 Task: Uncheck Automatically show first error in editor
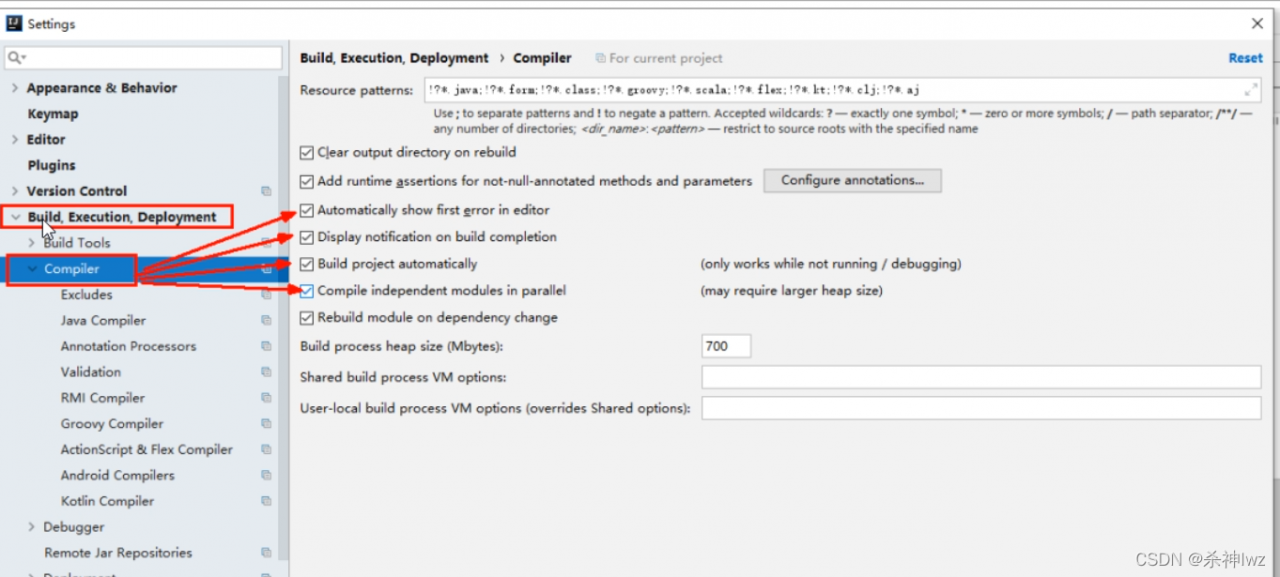coord(307,211)
